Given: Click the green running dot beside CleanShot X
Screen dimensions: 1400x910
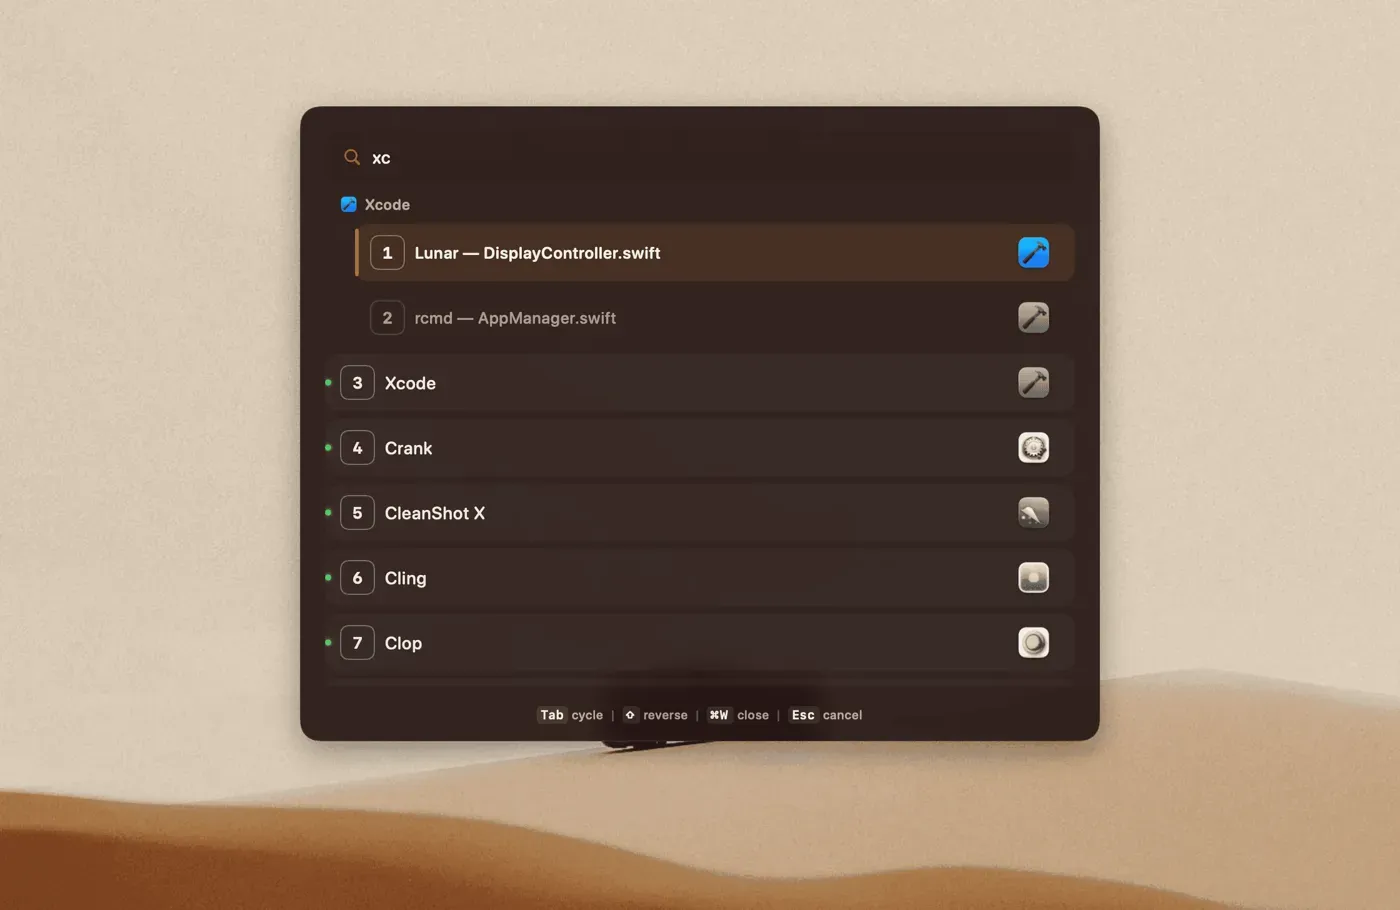Looking at the screenshot, I should 328,513.
